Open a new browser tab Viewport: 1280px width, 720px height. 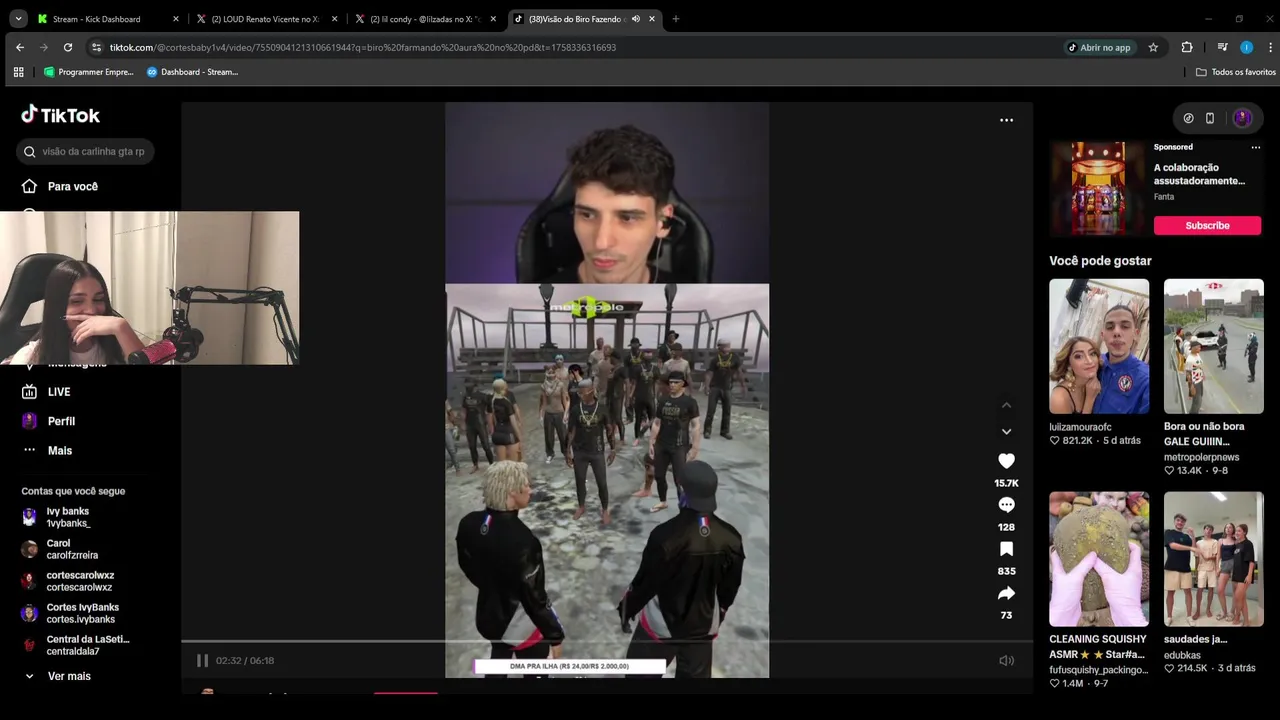tap(675, 19)
